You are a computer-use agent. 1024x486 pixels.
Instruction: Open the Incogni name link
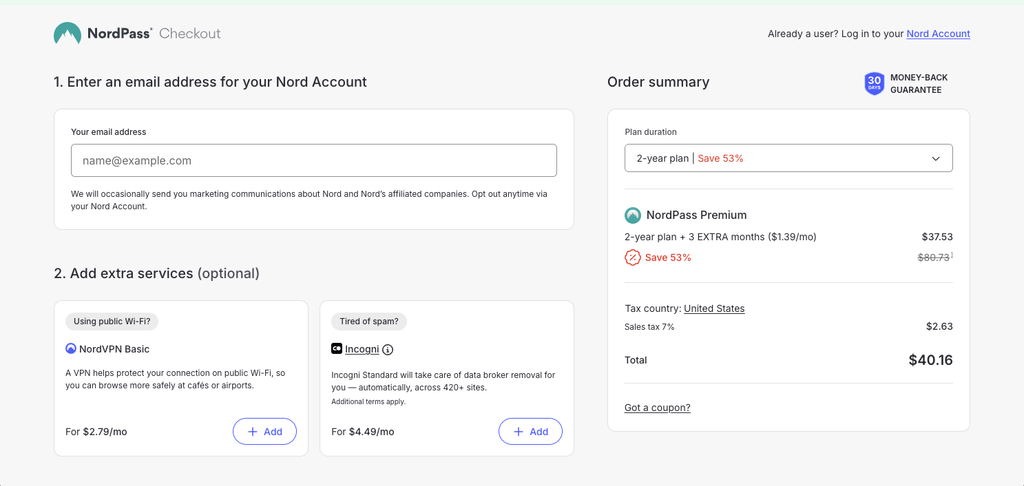pos(362,349)
